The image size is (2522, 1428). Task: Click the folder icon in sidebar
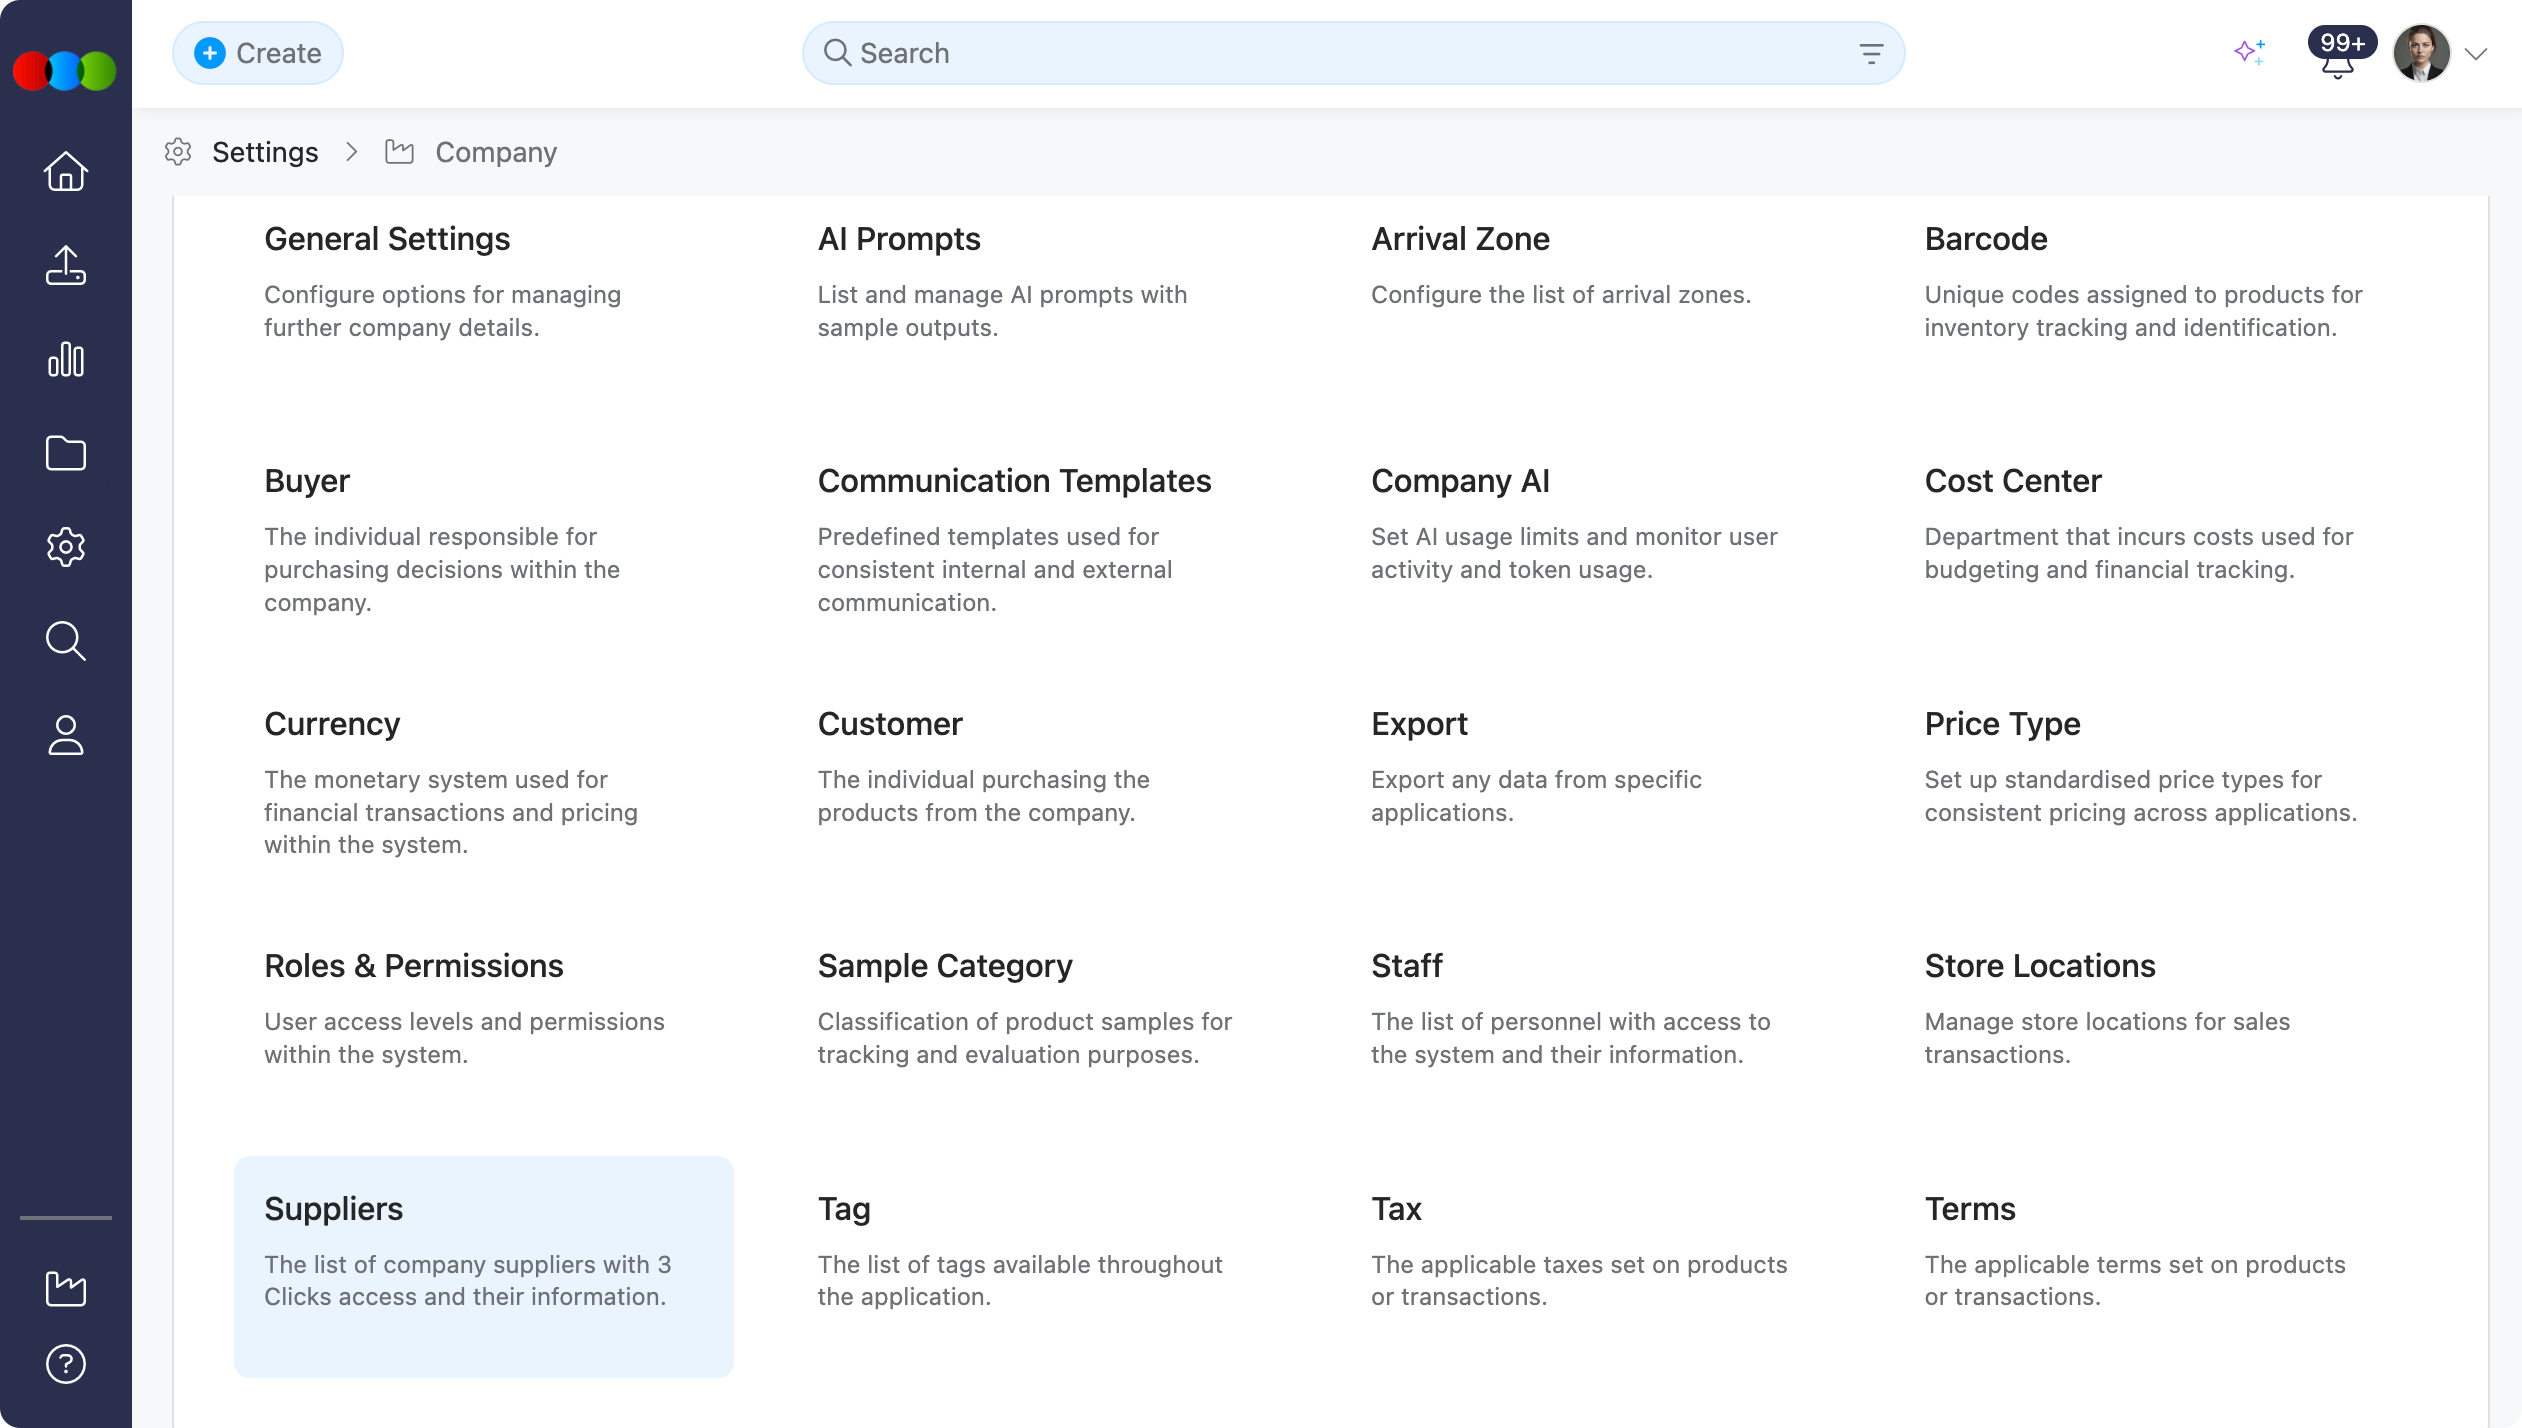point(66,453)
